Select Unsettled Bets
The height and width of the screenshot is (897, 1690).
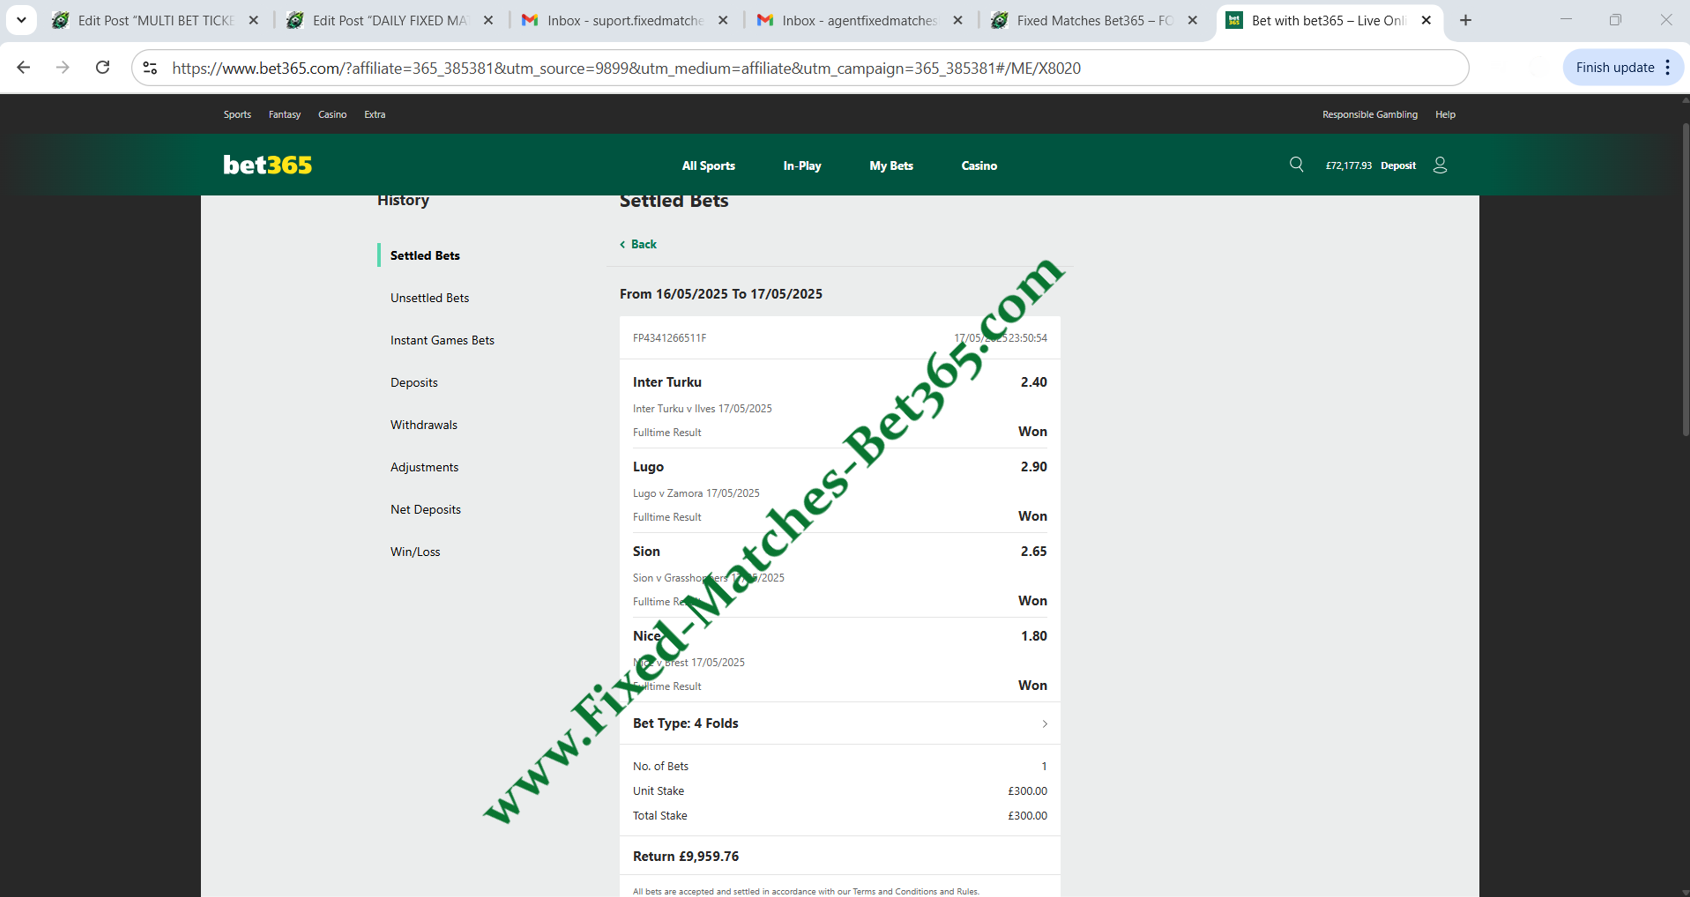pos(429,298)
